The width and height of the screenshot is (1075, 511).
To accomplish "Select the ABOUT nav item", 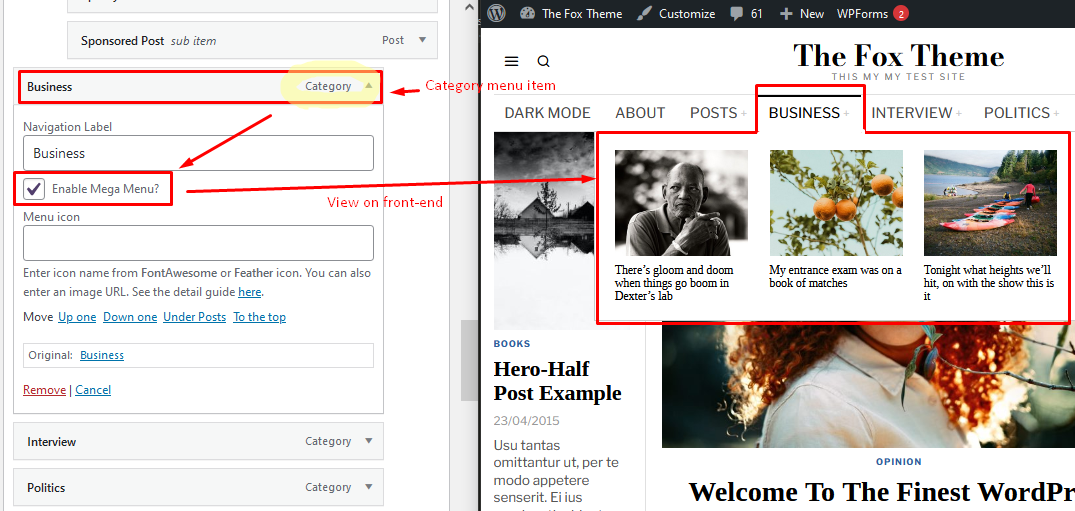I will 640,113.
